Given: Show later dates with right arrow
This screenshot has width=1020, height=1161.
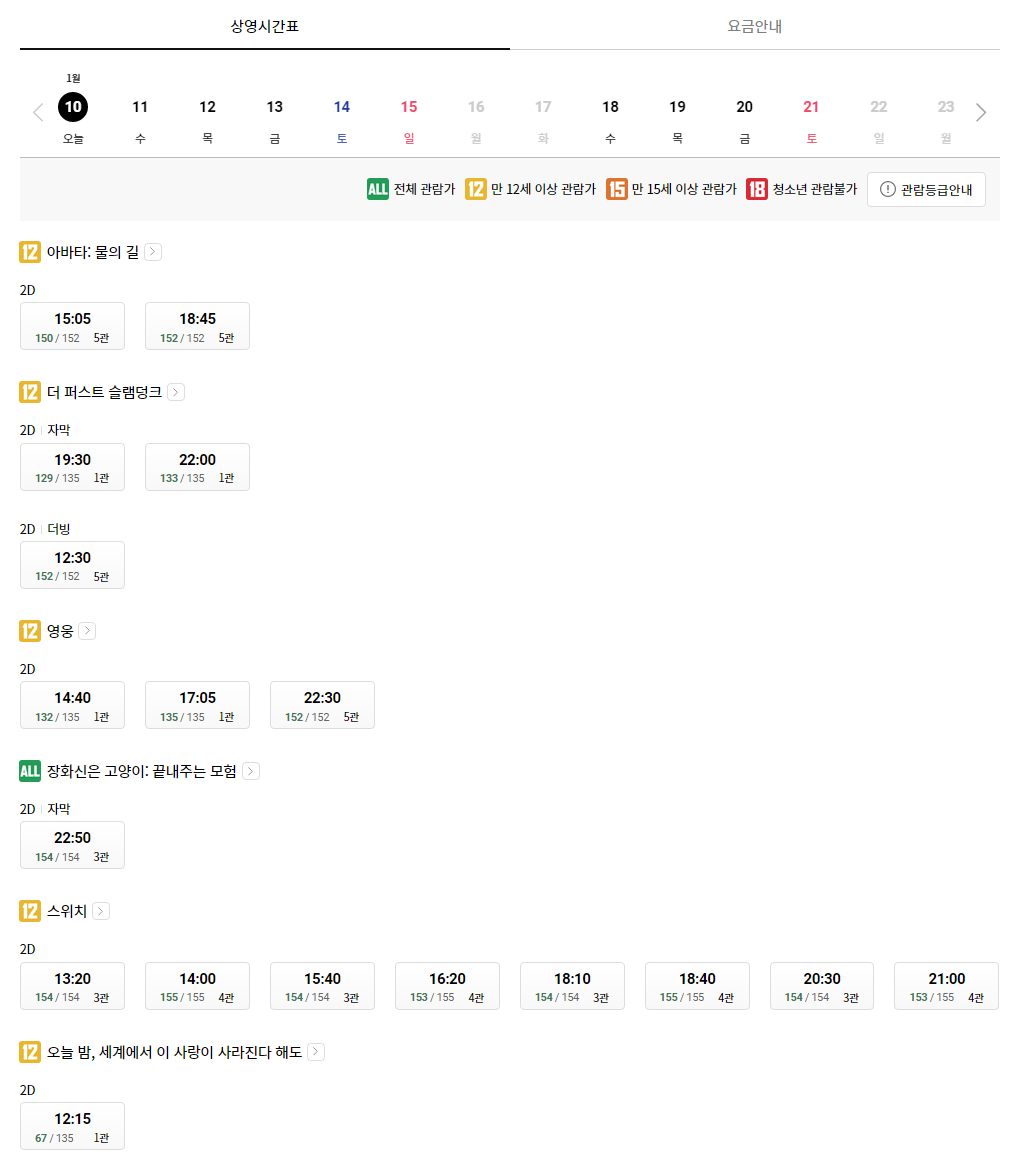Looking at the screenshot, I should coord(981,113).
